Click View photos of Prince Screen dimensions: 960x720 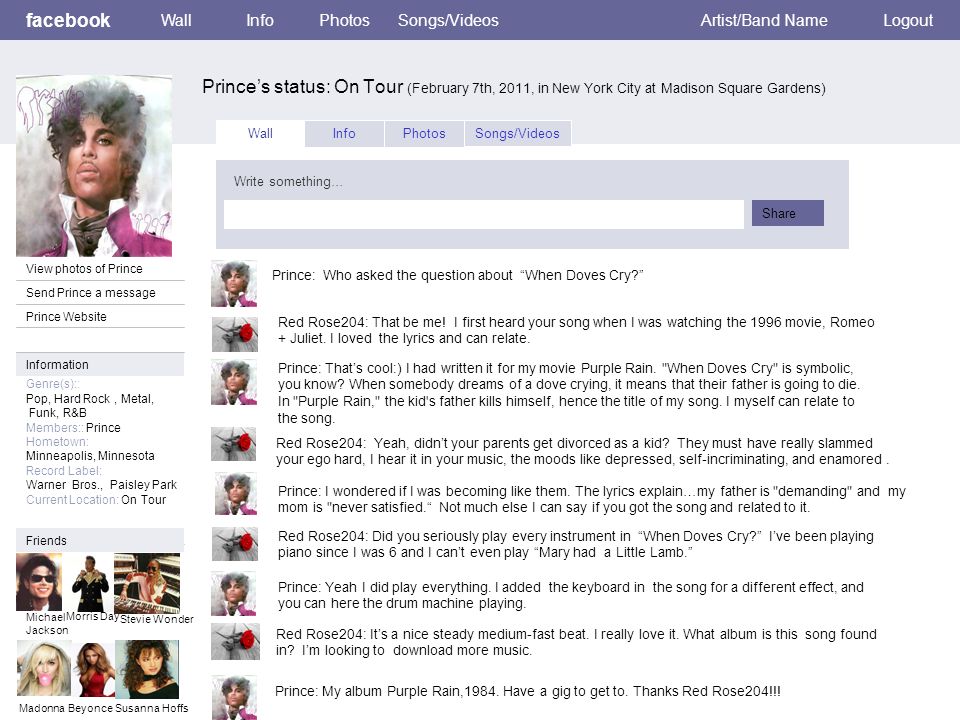84,269
